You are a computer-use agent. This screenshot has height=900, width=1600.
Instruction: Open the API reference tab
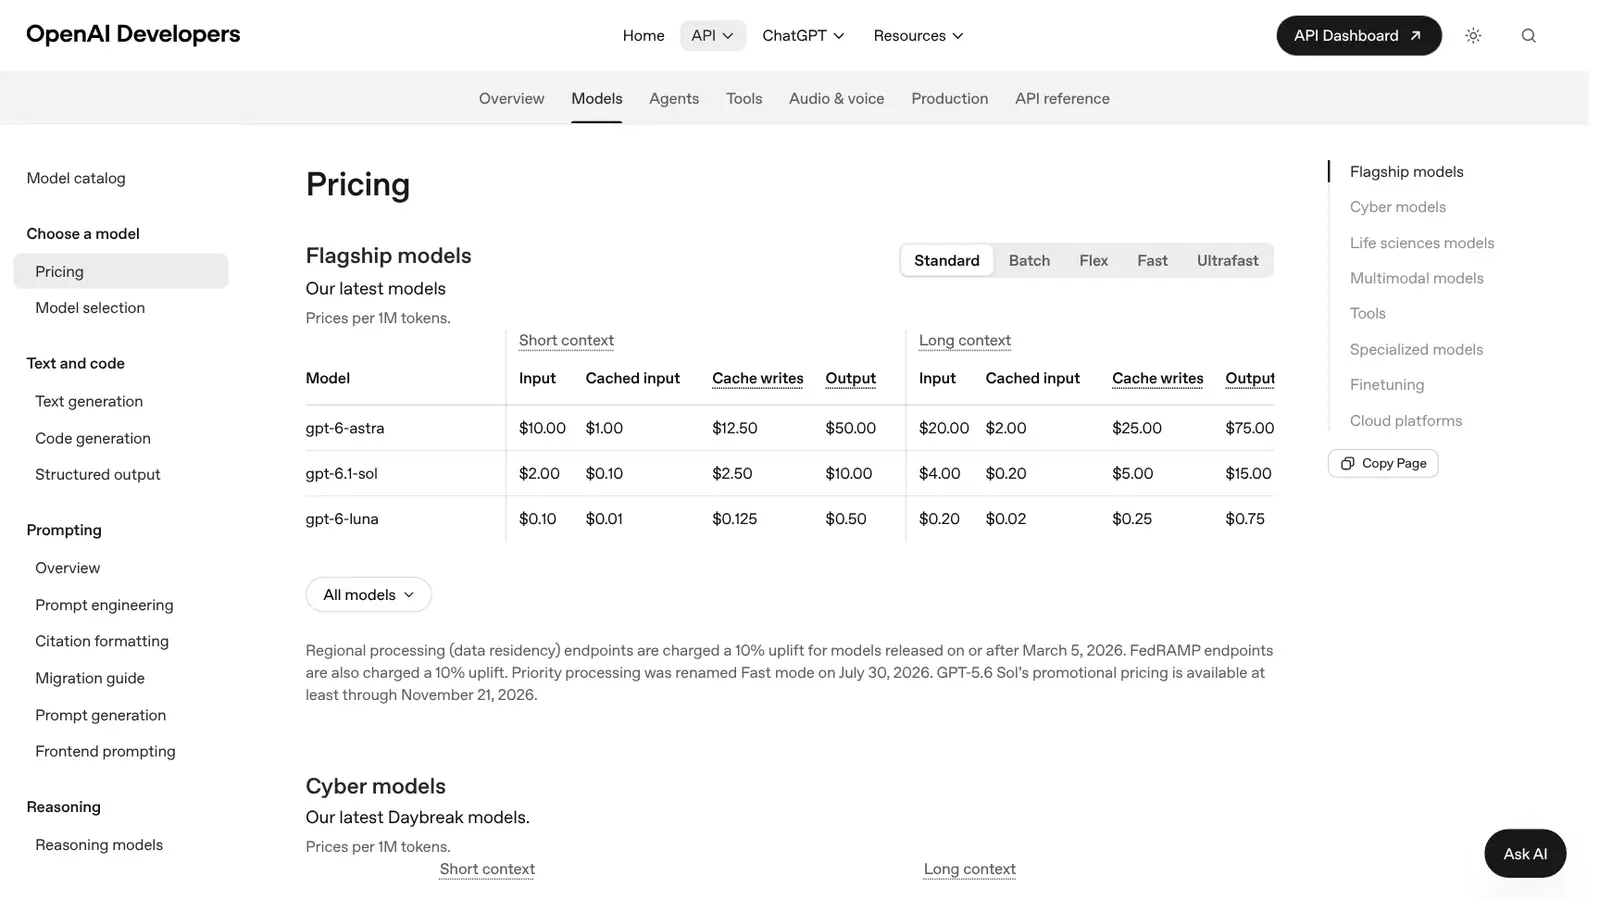coord(1062,98)
